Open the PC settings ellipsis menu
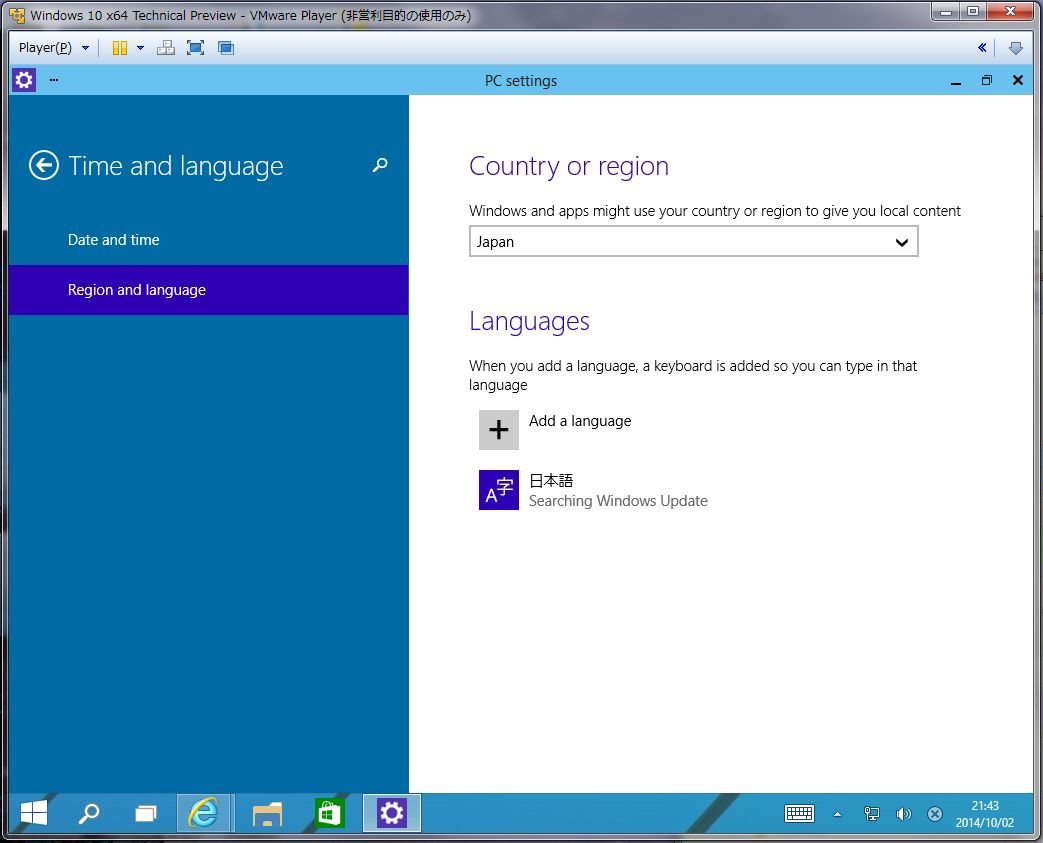Screen dimensions: 1043x843 click(x=54, y=80)
